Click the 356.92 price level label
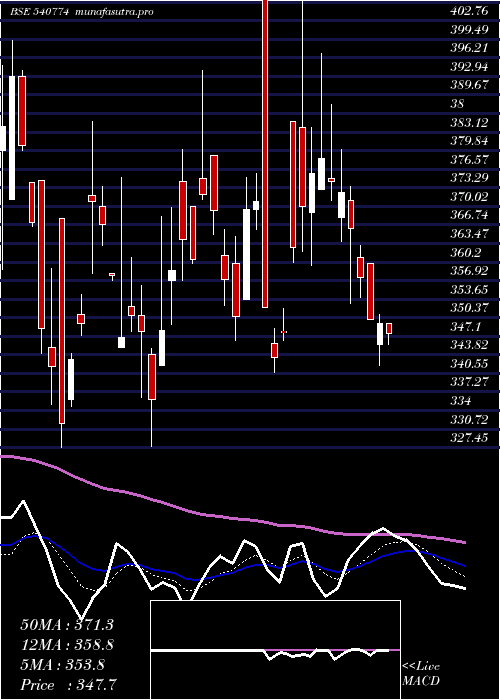Image resolution: width=500 pixels, height=700 pixels. pos(469,271)
